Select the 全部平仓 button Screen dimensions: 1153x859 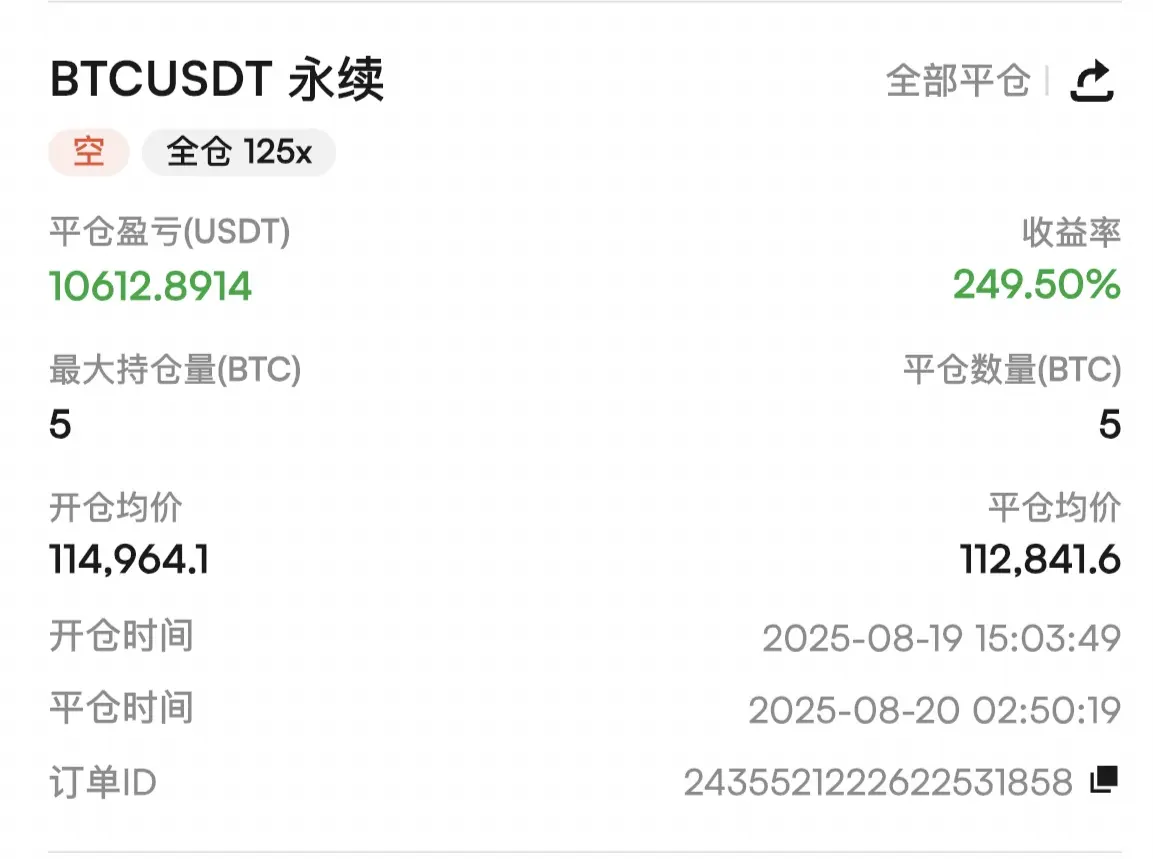point(957,80)
